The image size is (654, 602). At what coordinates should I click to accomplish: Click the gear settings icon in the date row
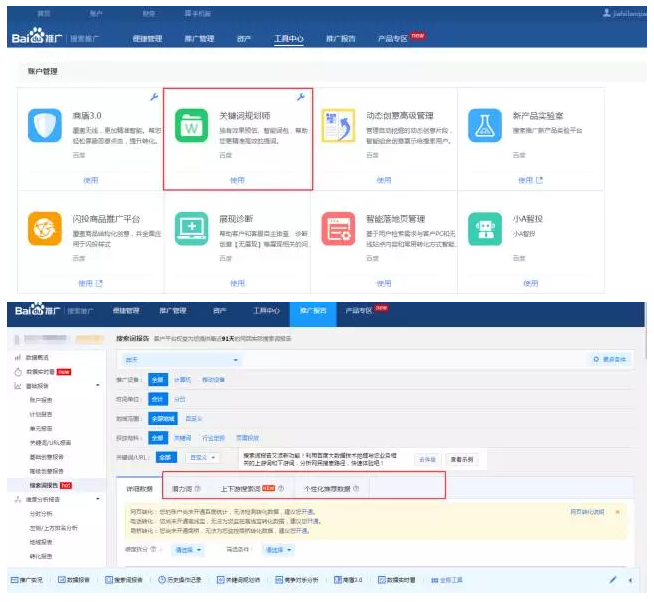[x=596, y=359]
